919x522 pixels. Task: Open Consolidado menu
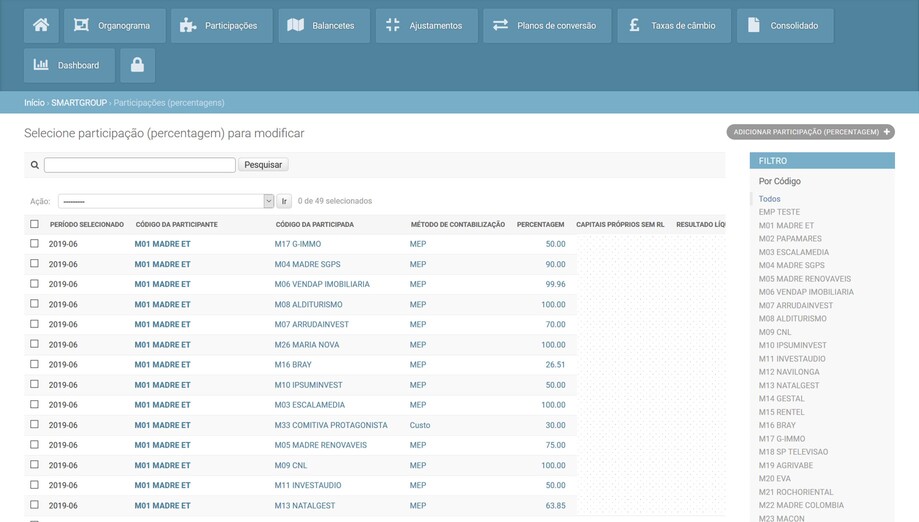(785, 25)
